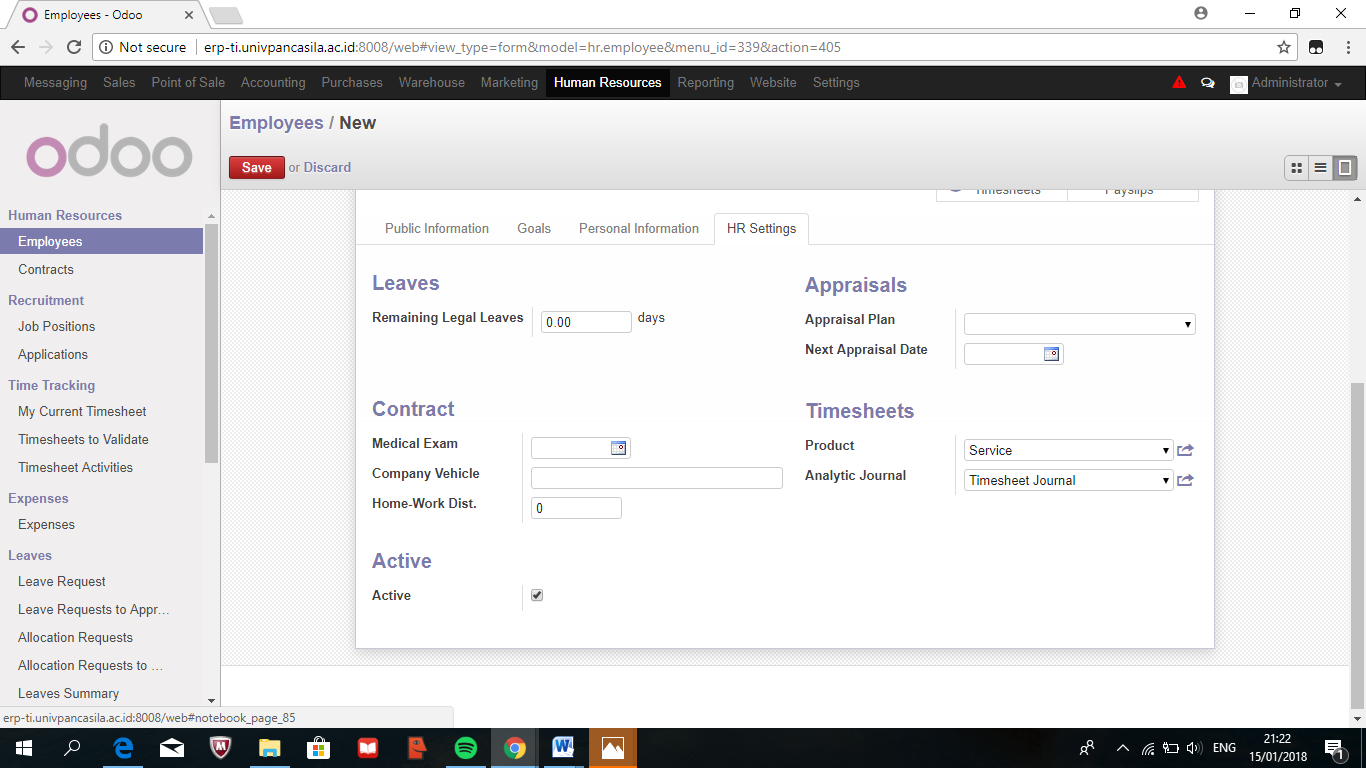Switch to list view icon
Screen dimensions: 1366x768
pyautogui.click(x=1321, y=168)
